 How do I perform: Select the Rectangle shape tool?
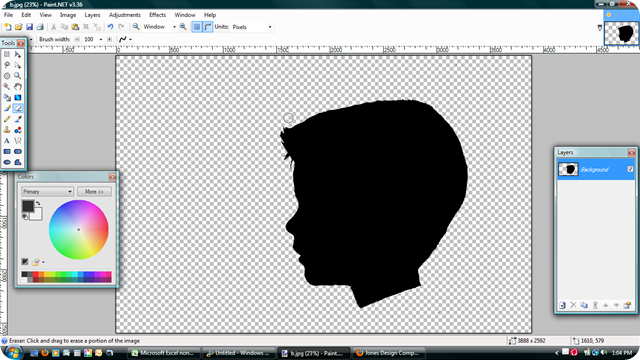(7, 151)
